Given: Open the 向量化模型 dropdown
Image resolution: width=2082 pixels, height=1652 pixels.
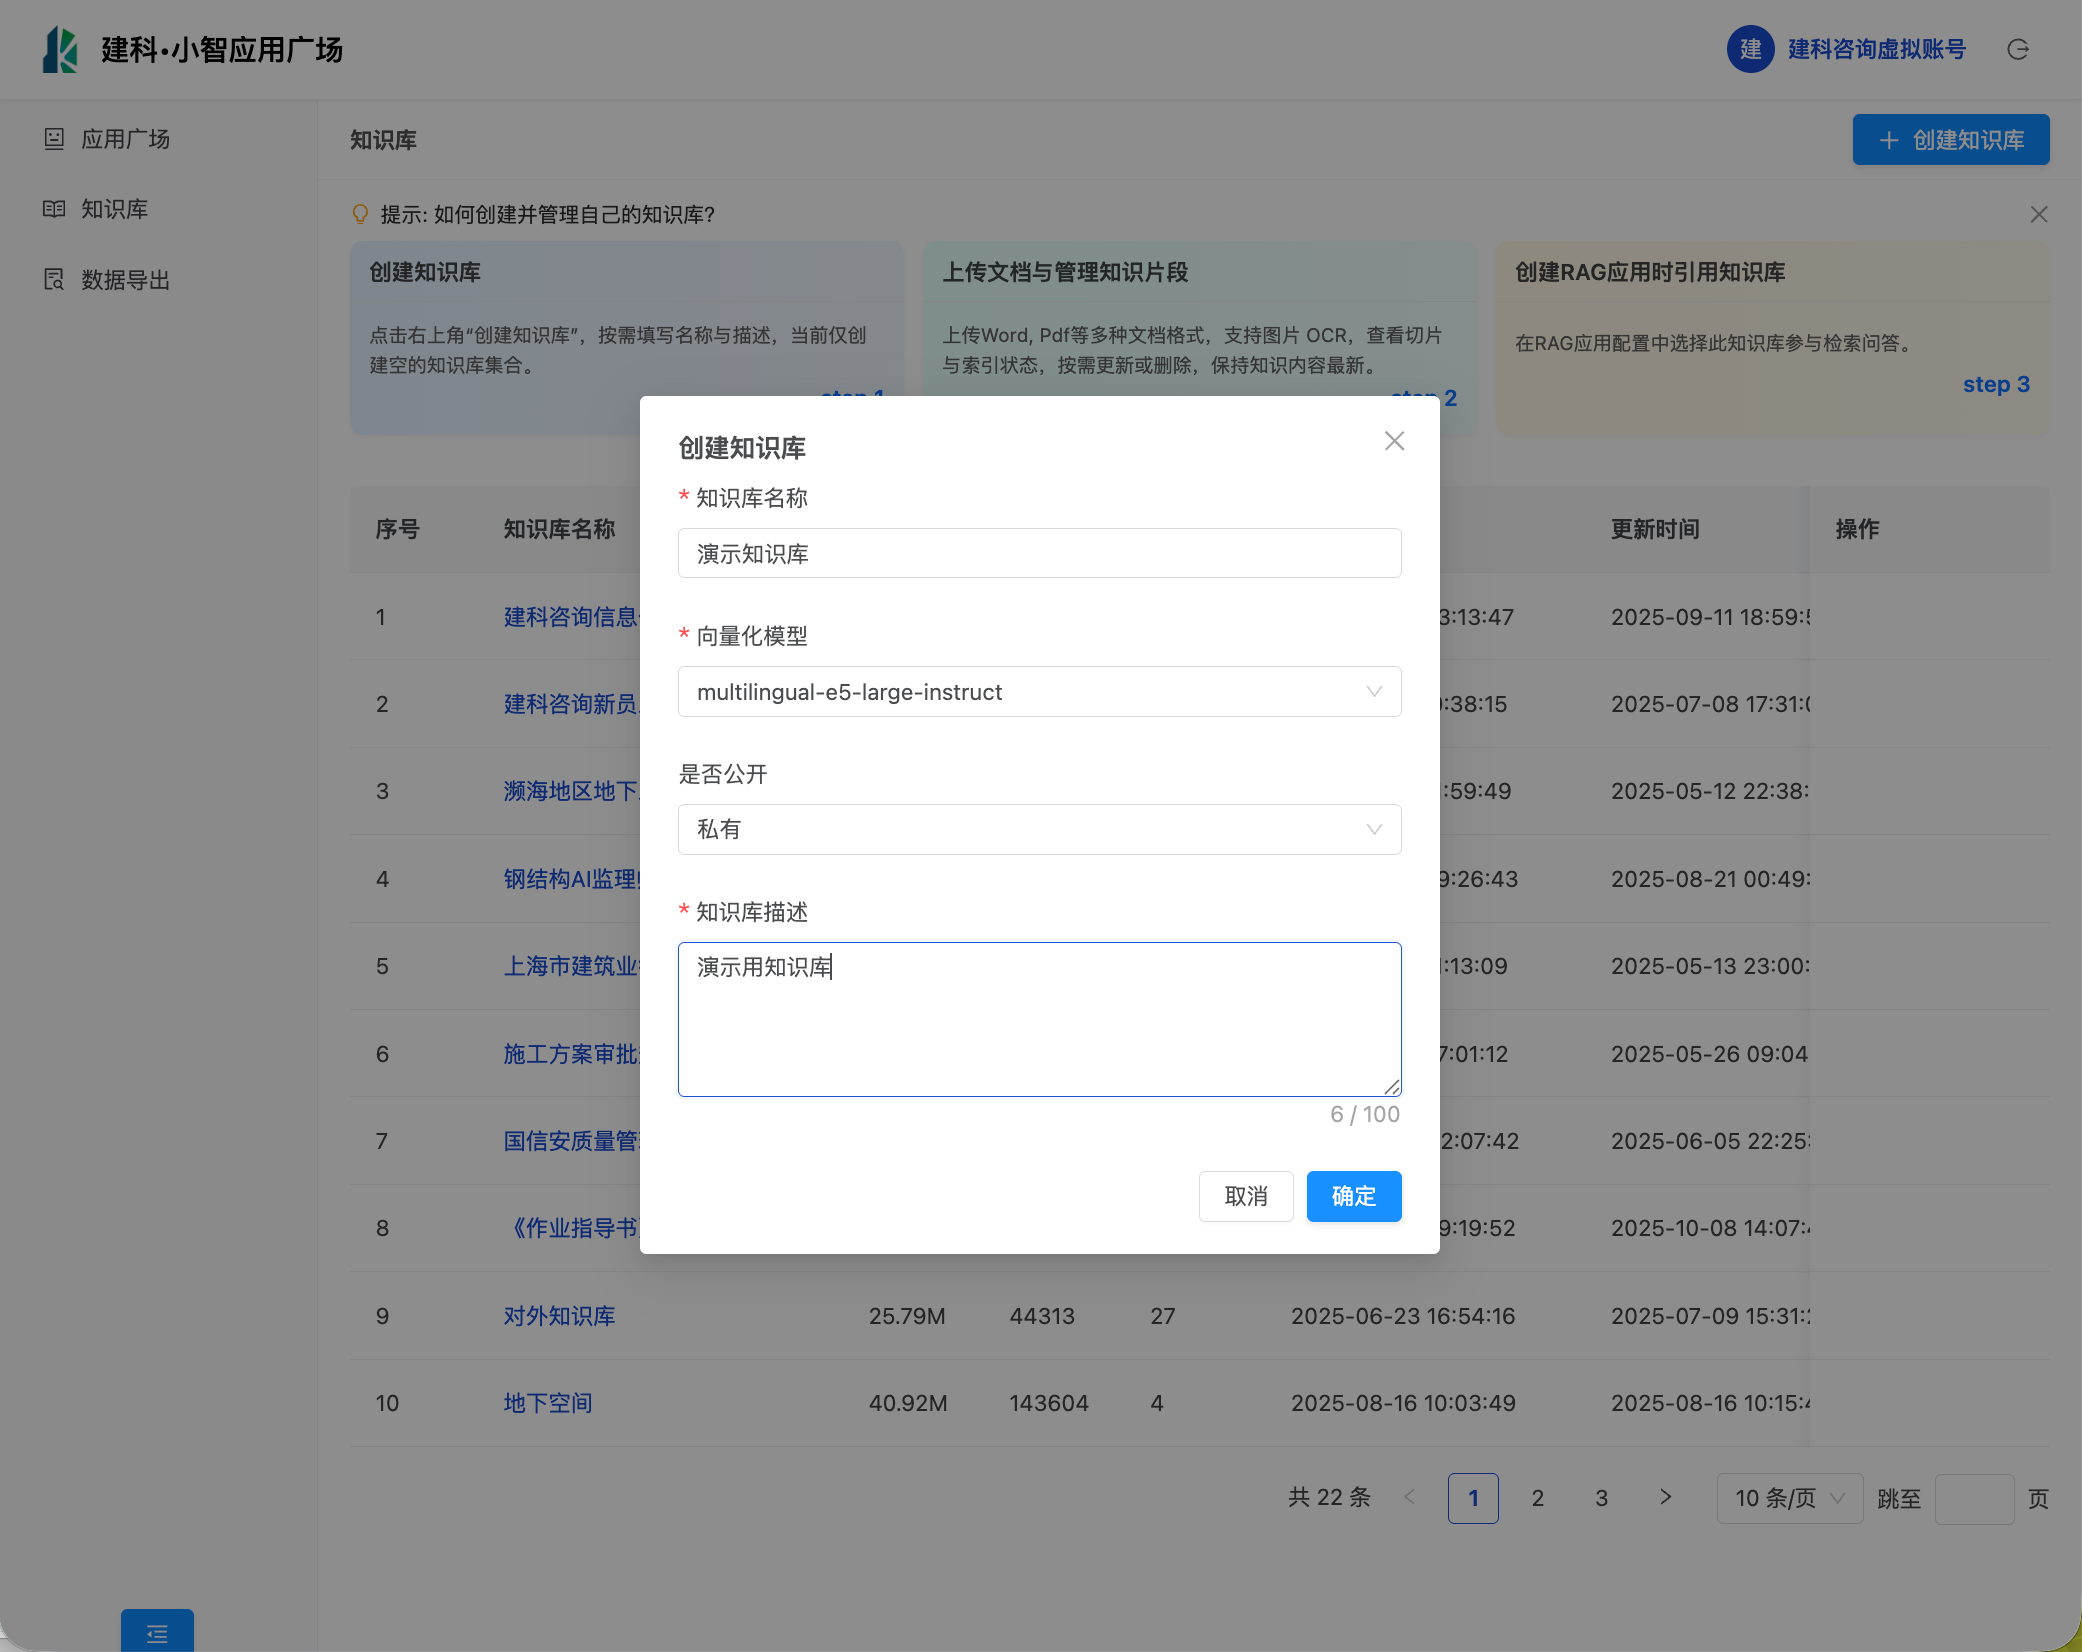Looking at the screenshot, I should click(1039, 692).
